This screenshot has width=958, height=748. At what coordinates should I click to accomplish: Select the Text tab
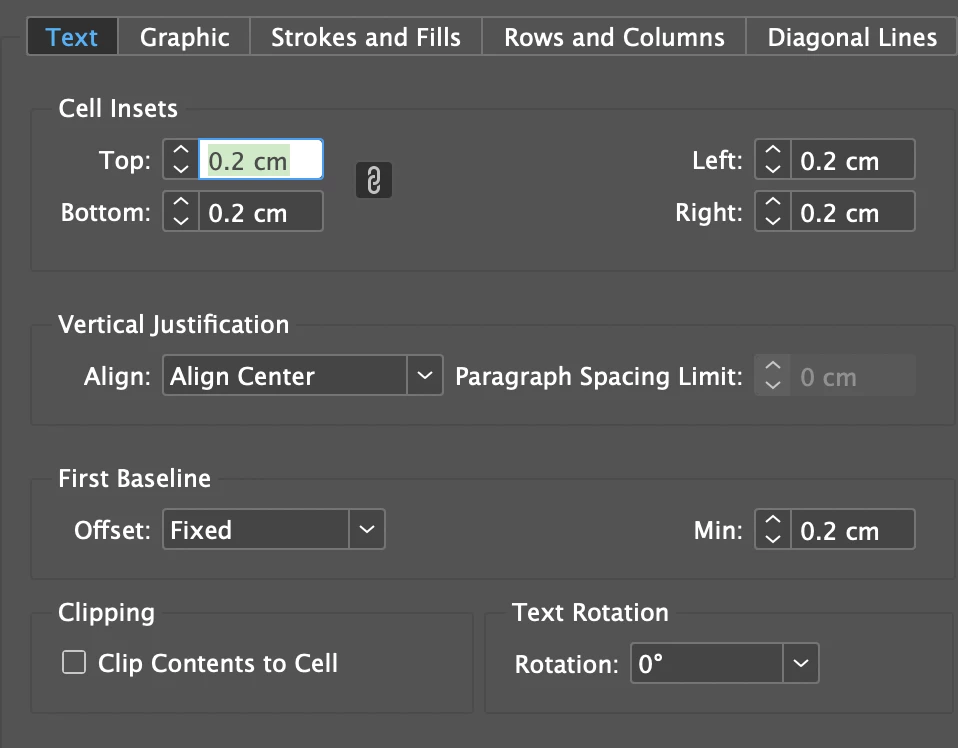pos(72,38)
